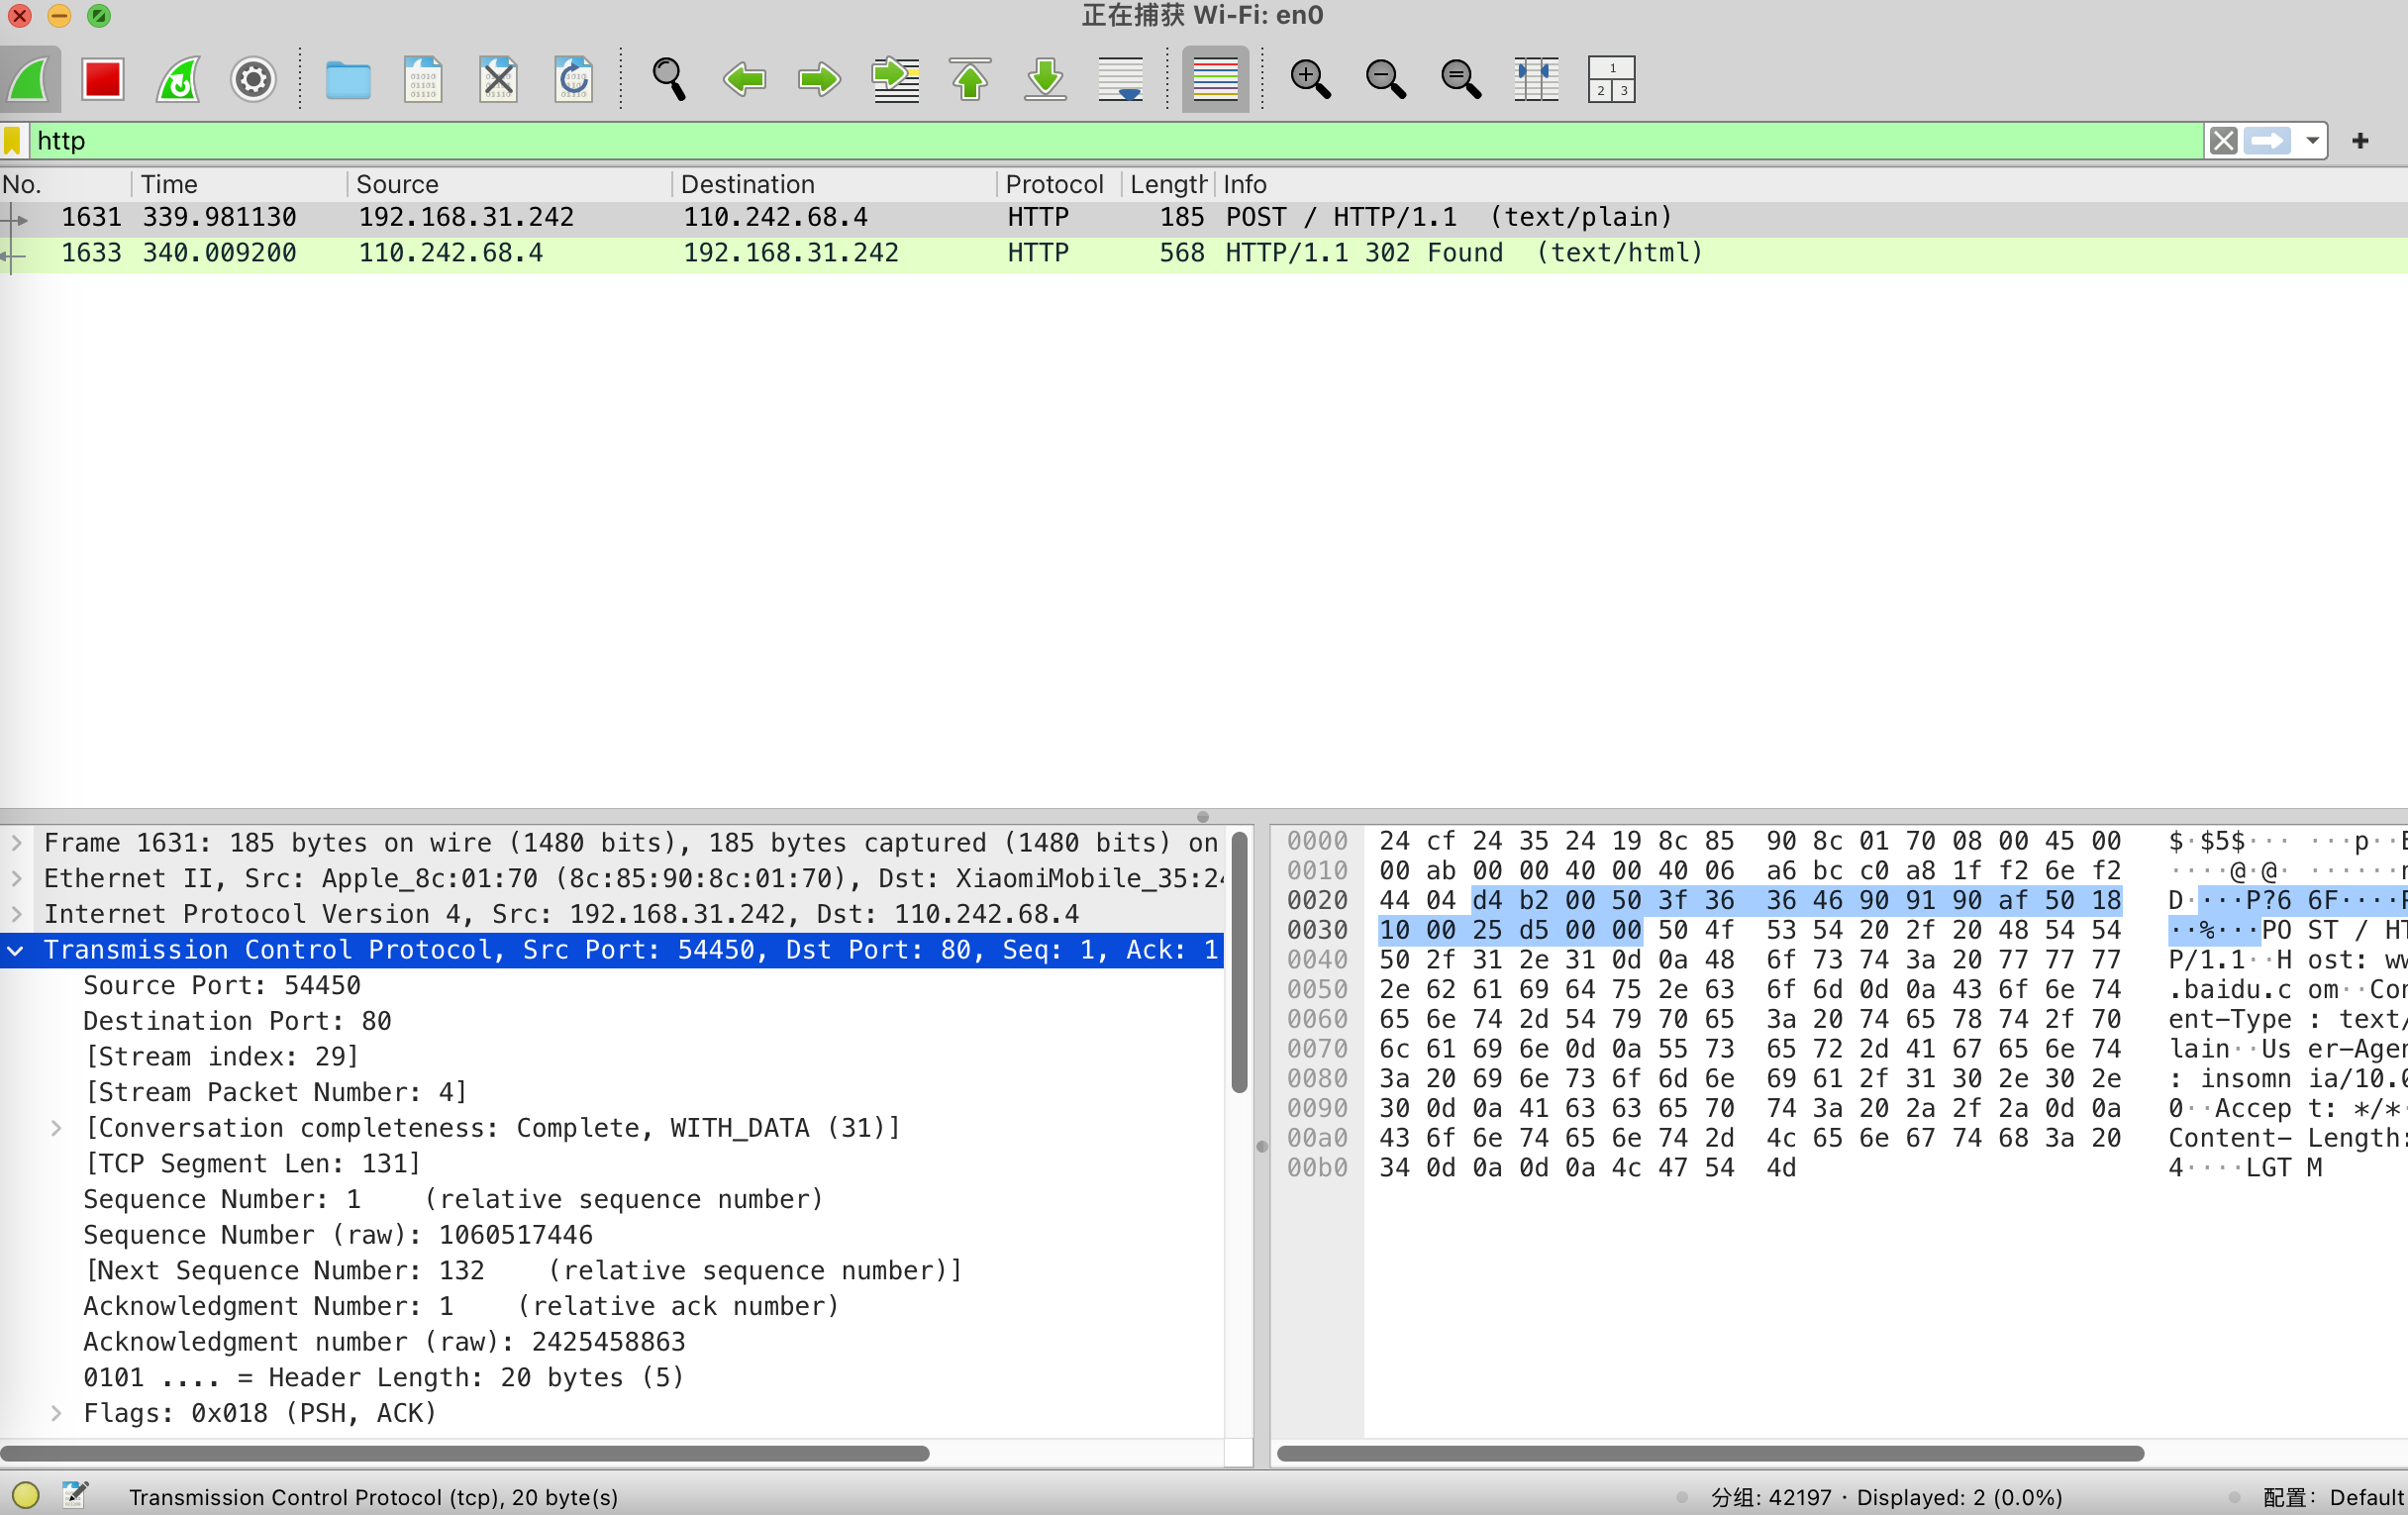Clear the http display filter
The height and width of the screenshot is (1515, 2408).
coord(2222,141)
